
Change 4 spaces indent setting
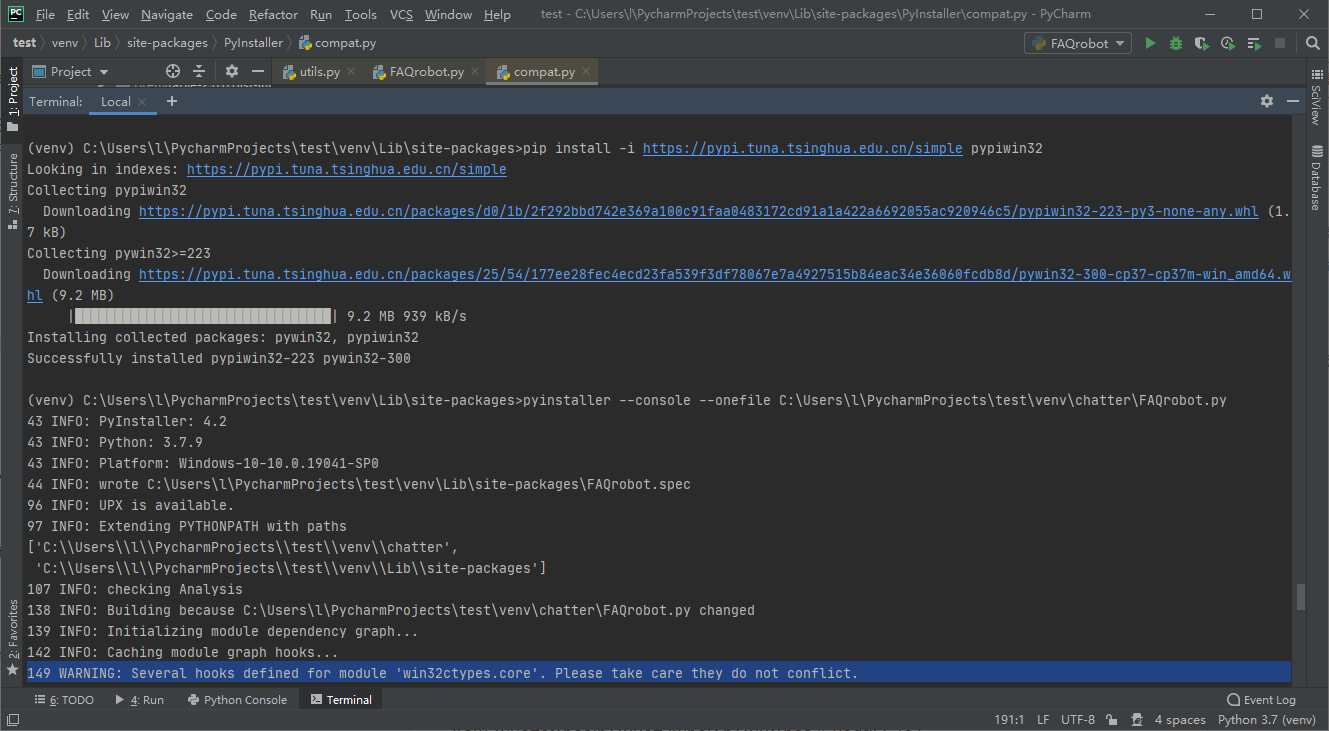click(x=1180, y=720)
